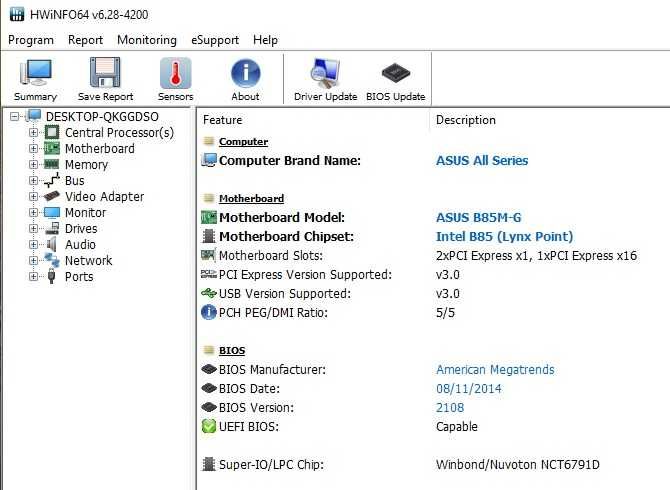670x490 pixels.
Task: Click the Motherboard Model row icon
Action: (x=209, y=217)
